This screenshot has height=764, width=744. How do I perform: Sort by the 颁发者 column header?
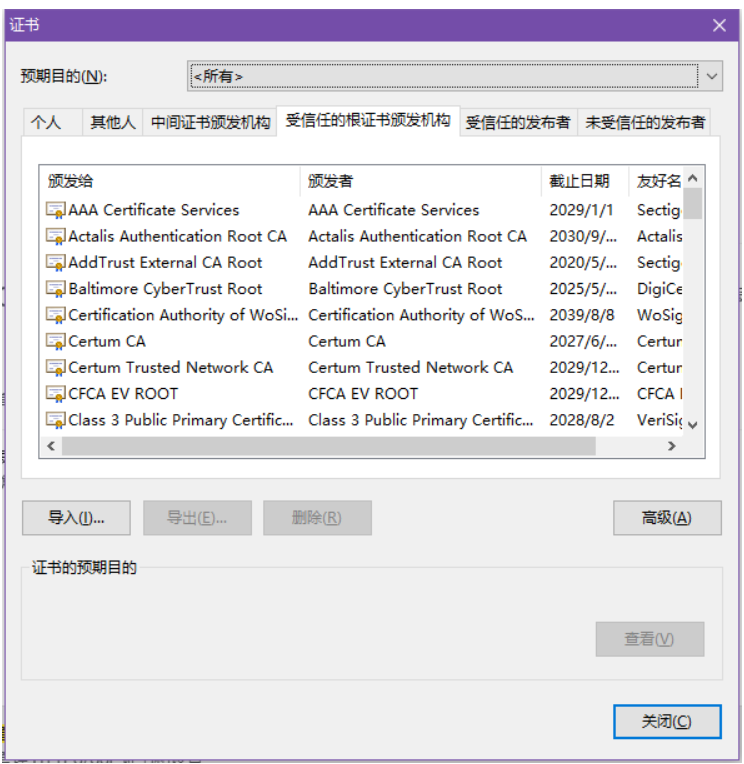click(420, 181)
